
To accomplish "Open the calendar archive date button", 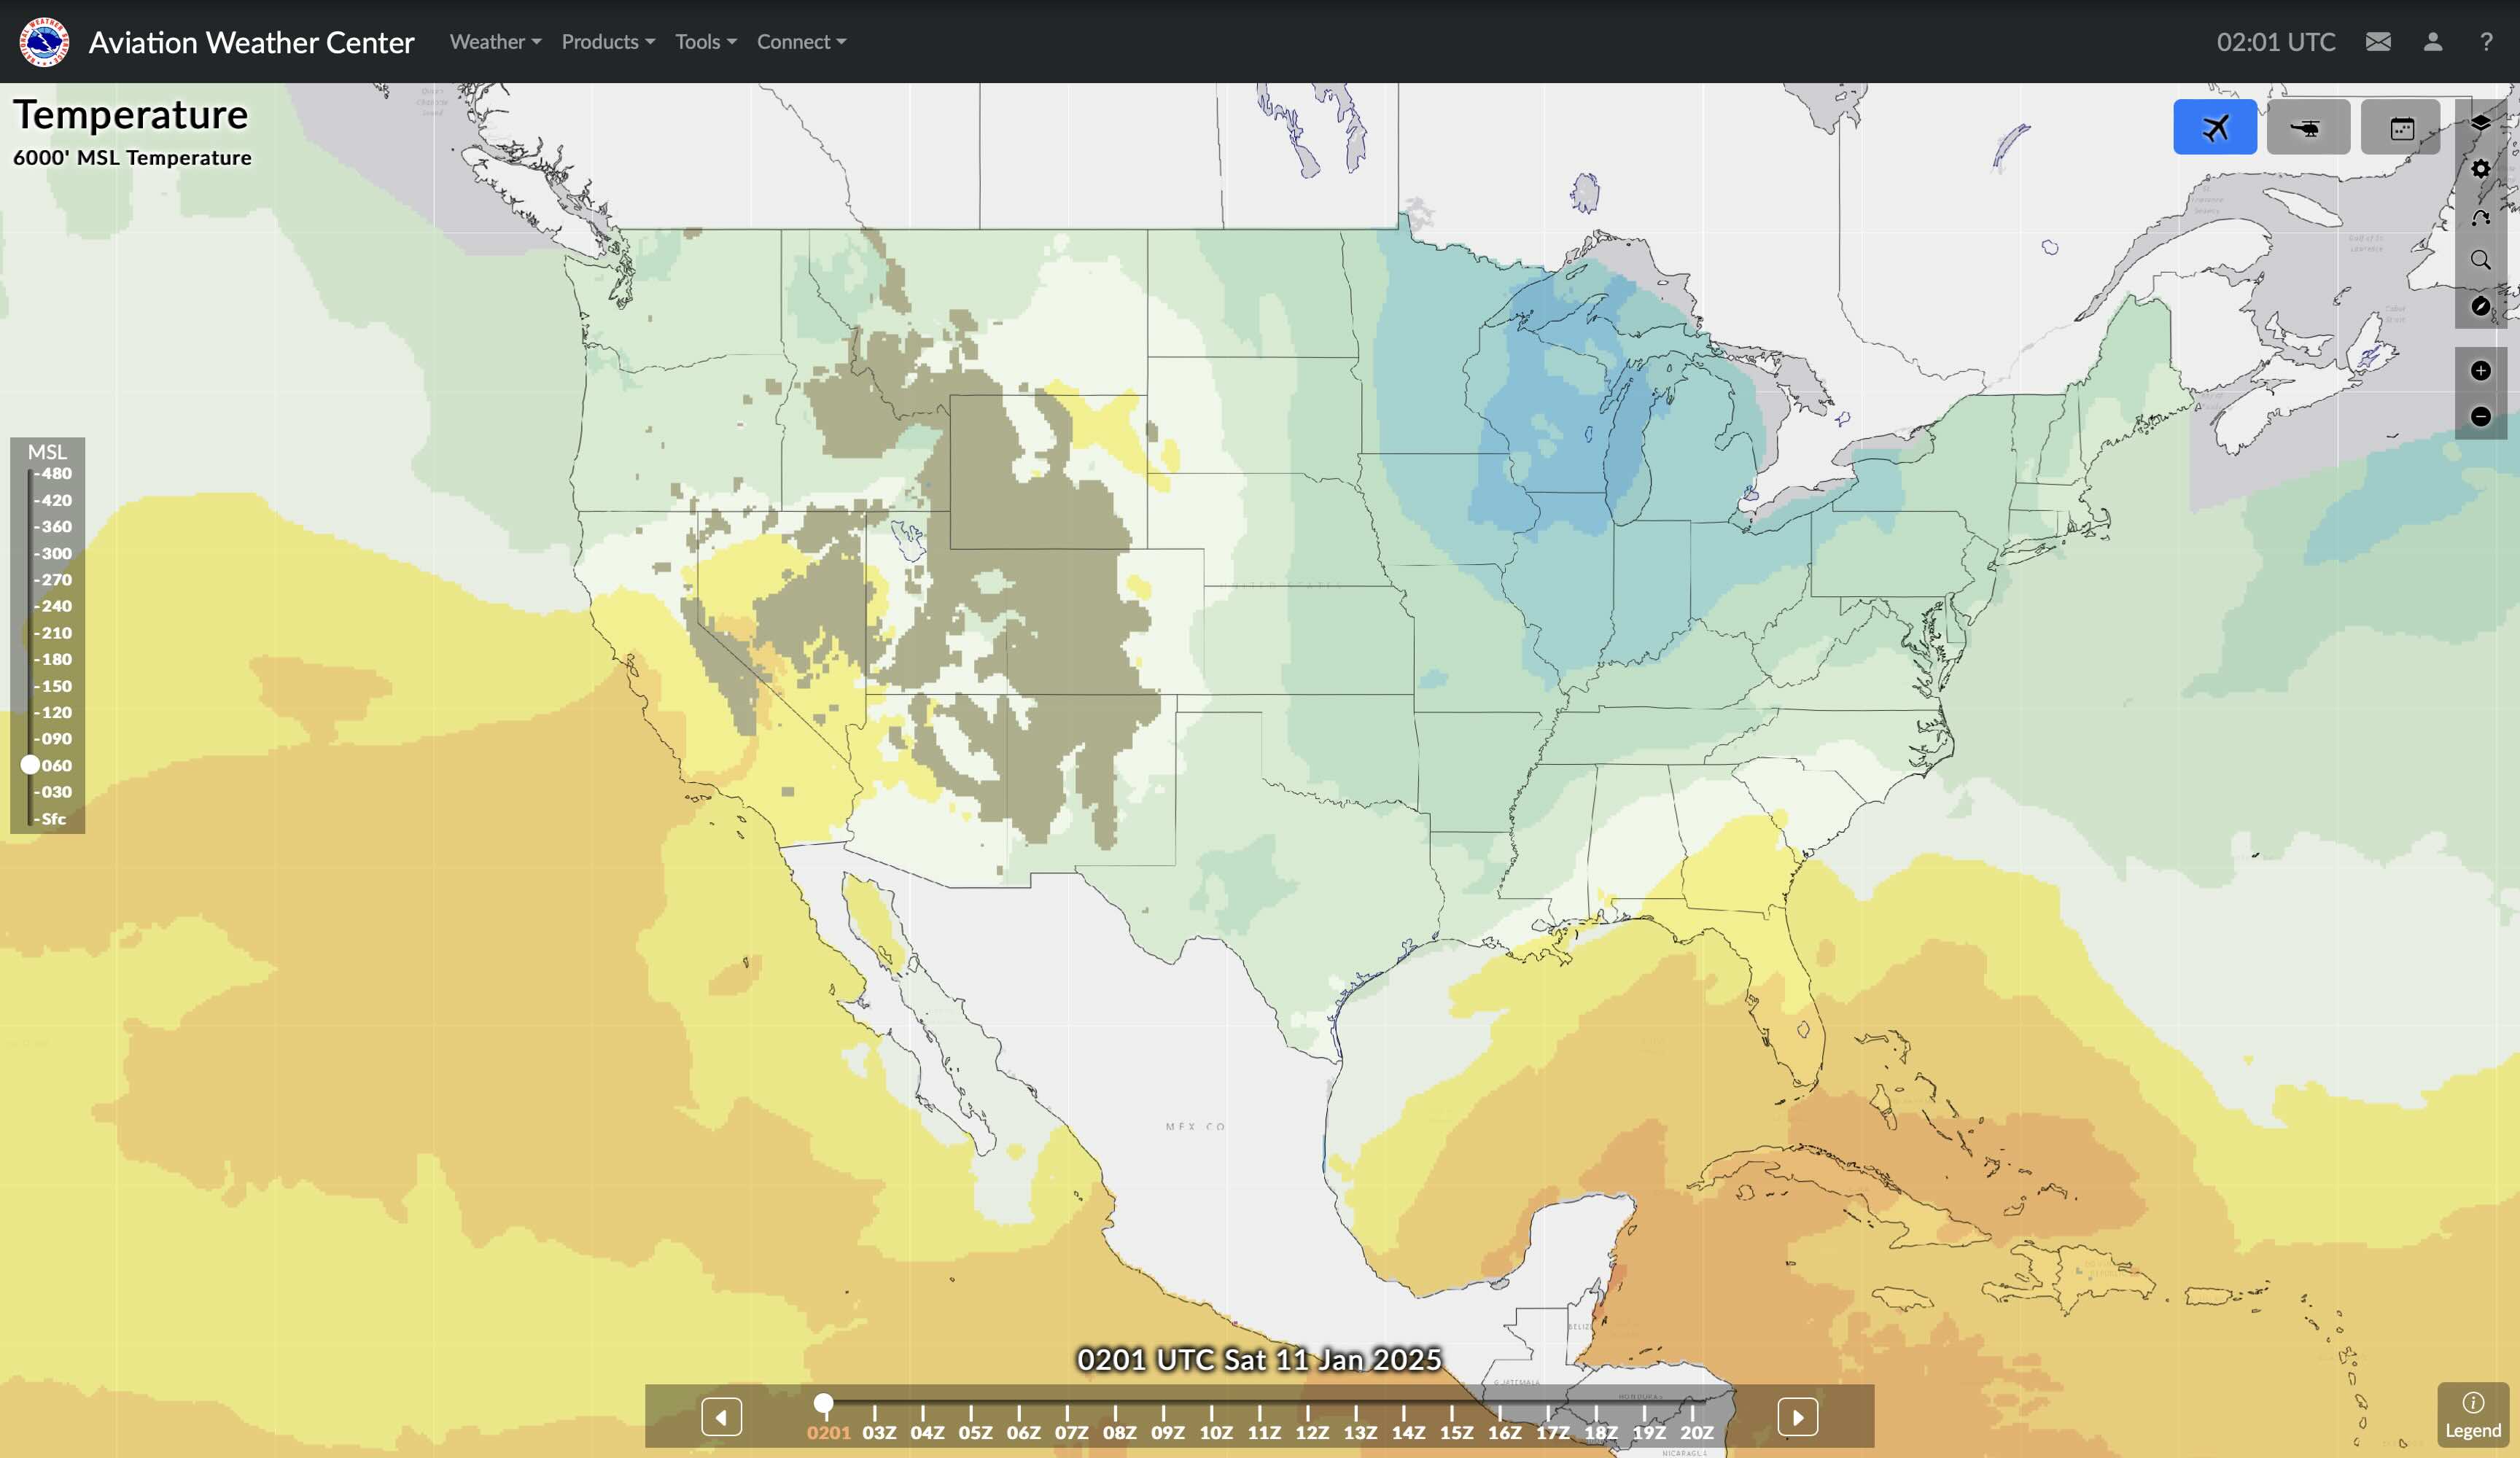I will [x=2400, y=127].
